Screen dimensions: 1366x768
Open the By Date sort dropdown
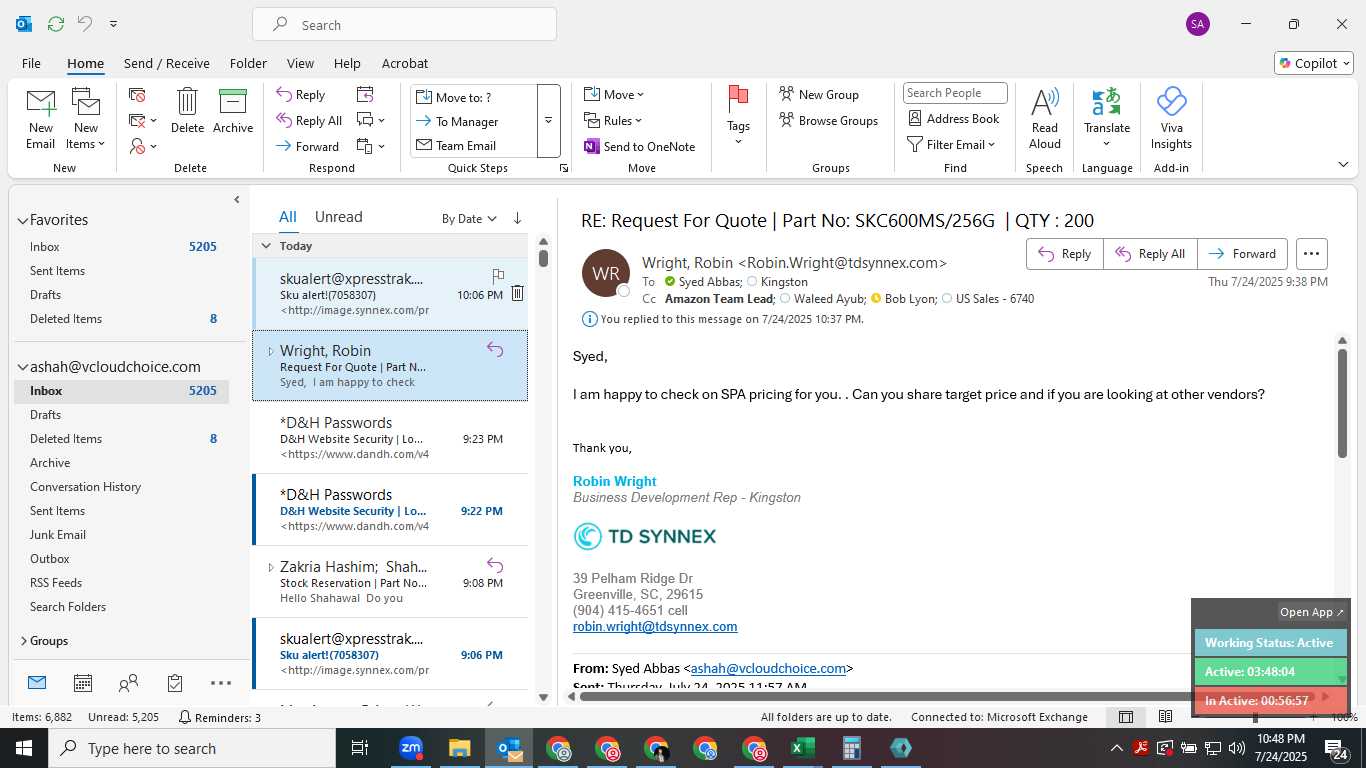(469, 219)
